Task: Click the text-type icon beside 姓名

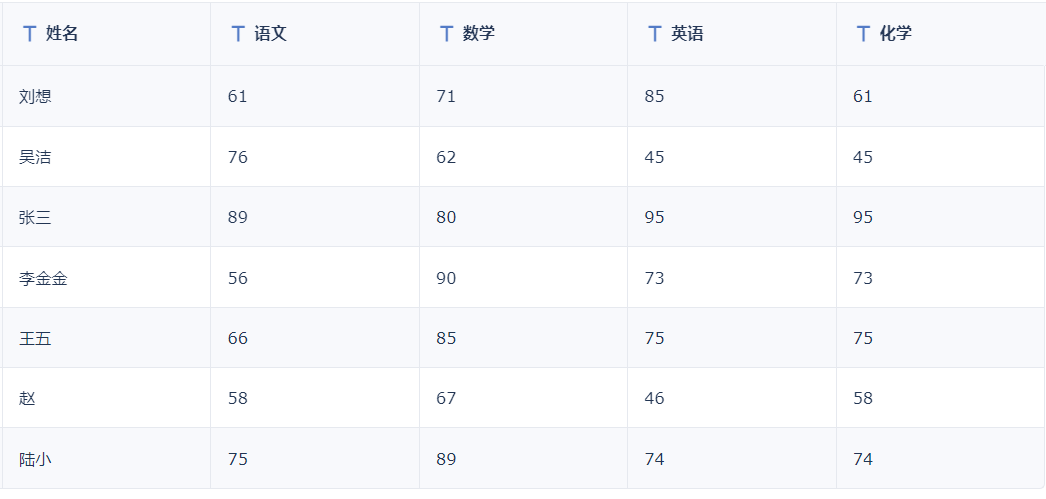Action: click(29, 34)
